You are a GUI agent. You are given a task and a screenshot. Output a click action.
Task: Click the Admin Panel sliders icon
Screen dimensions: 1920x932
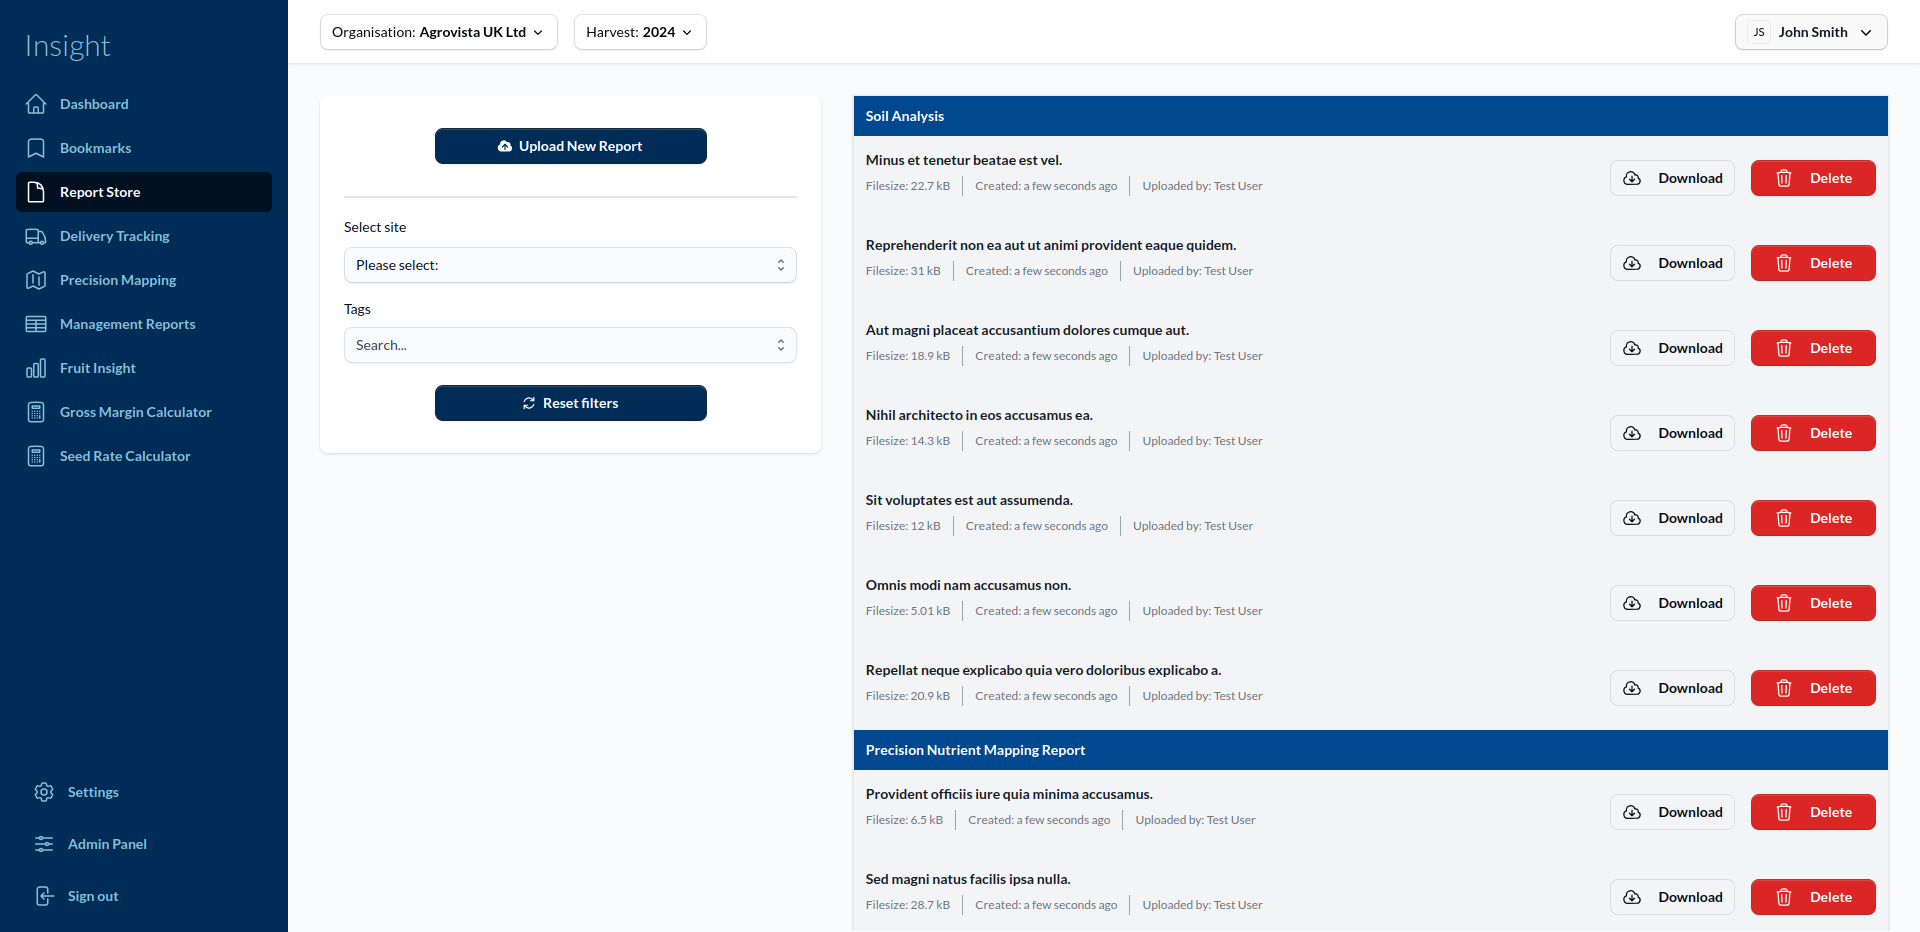point(44,844)
